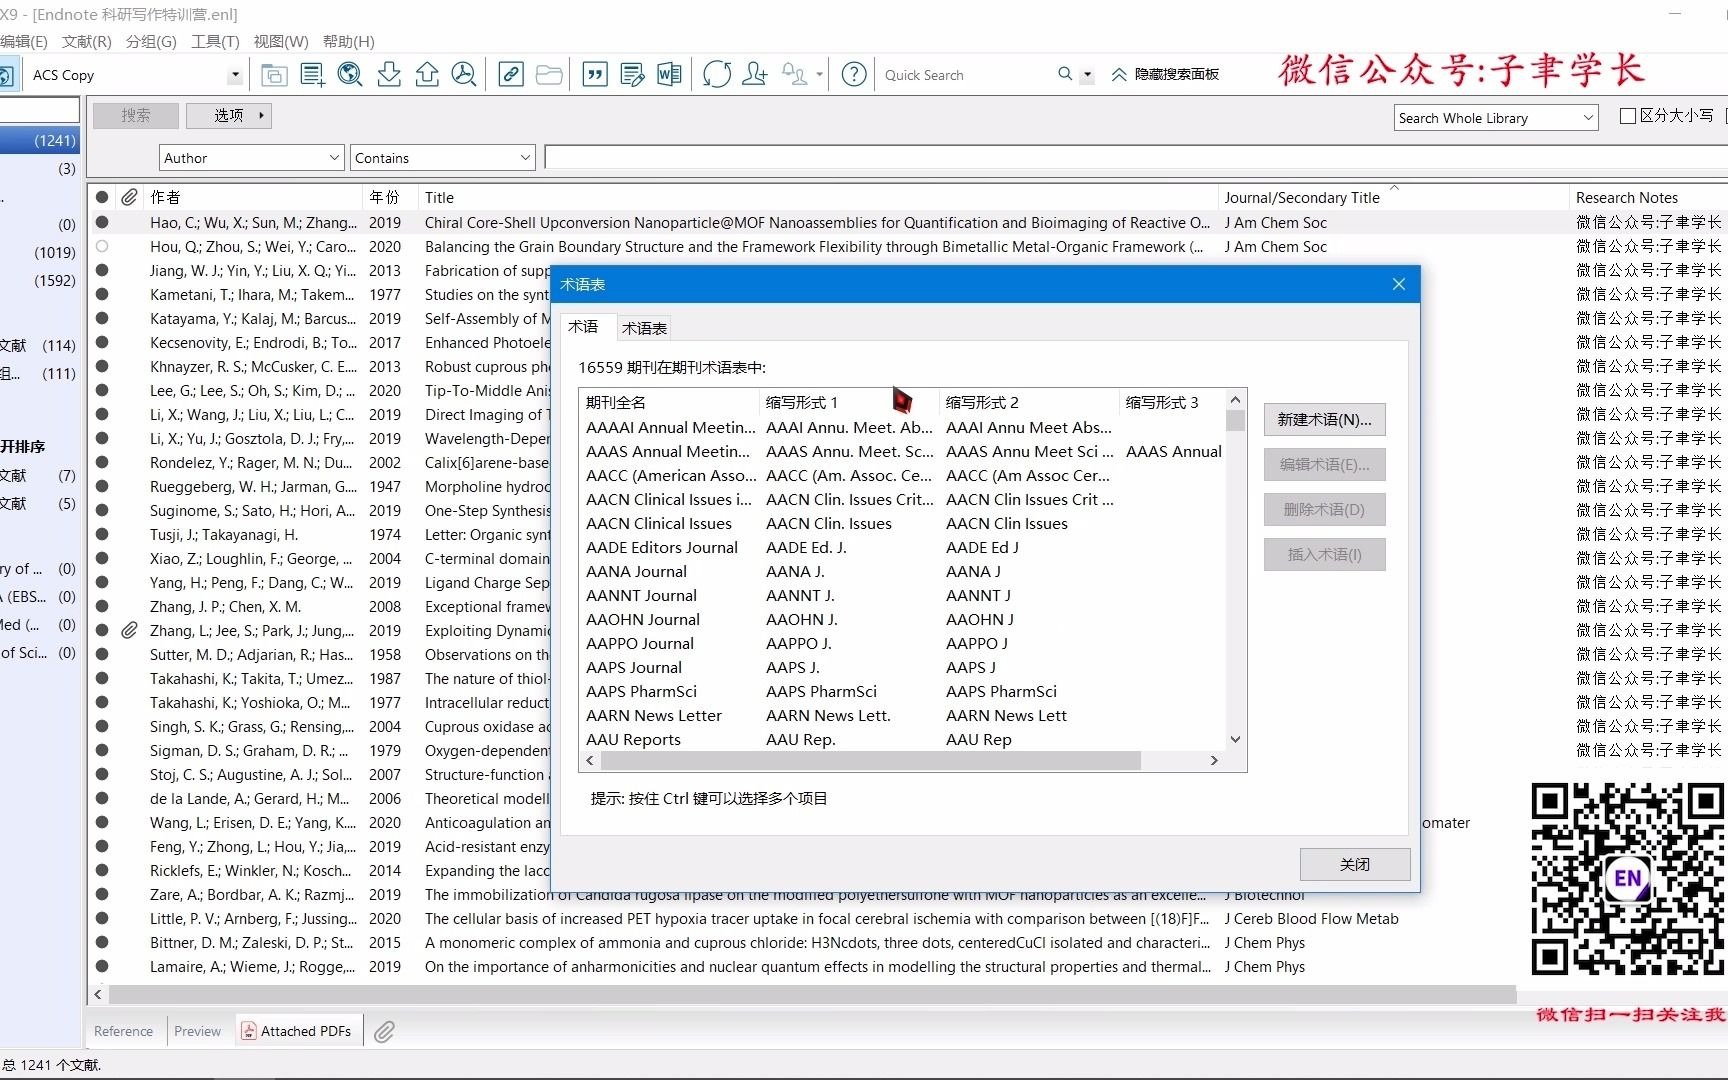
Task: Toggle read dot for Kametani, T. row
Action: pyautogui.click(x=102, y=294)
